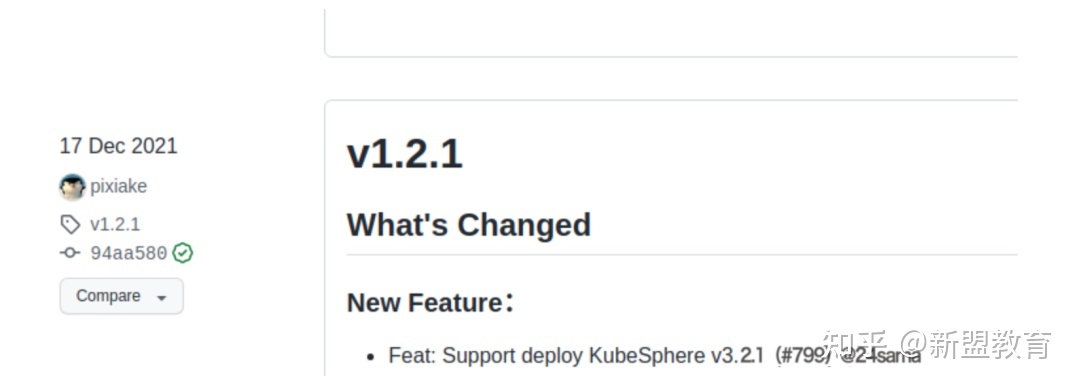
Task: Click the Compare button
Action: [121, 296]
